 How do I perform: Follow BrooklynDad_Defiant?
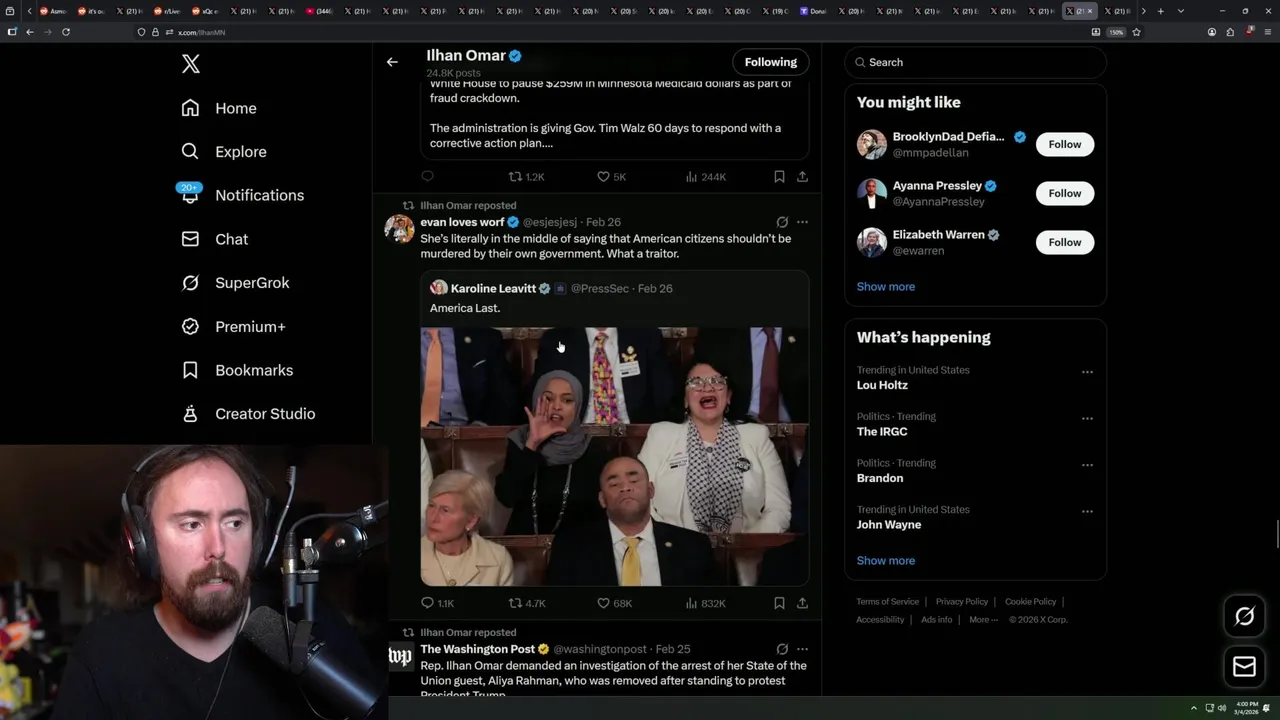click(x=1065, y=144)
